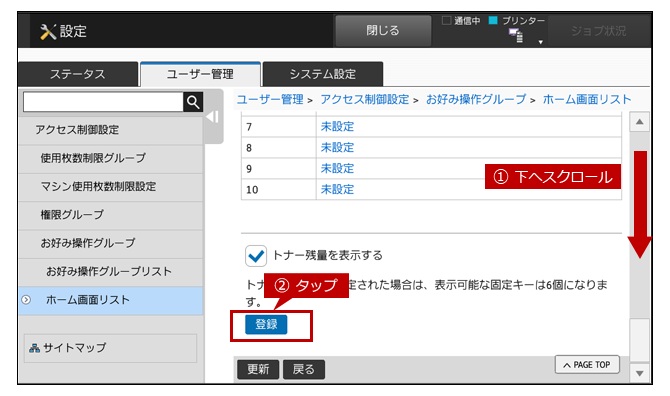Click ホーム画面リスト breadcrumb link
Screen dimensions: 670x396
[x=587, y=100]
